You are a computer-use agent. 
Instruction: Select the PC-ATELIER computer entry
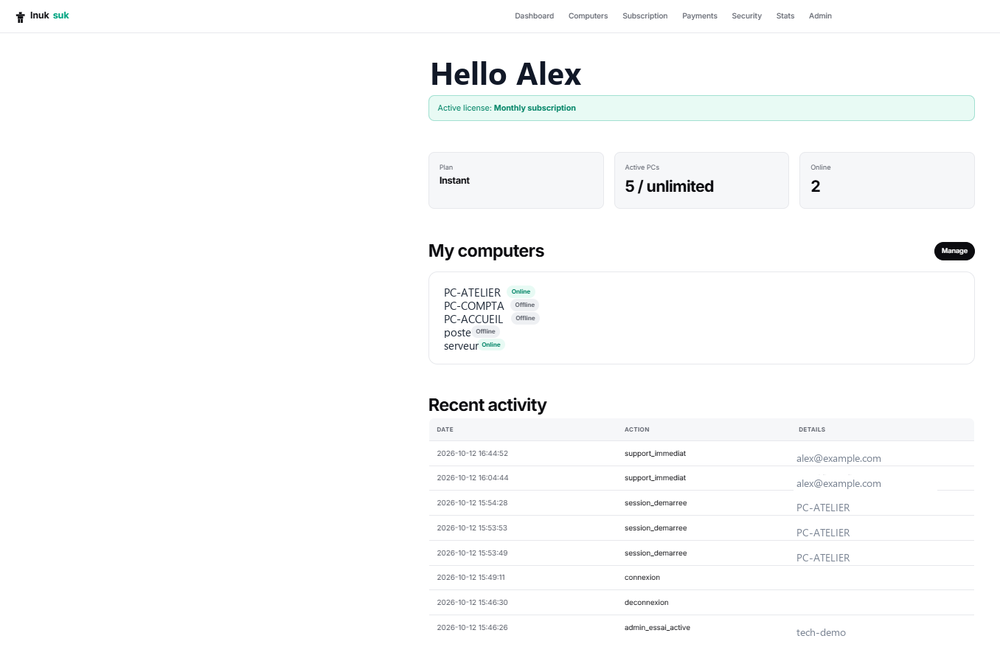(x=472, y=293)
